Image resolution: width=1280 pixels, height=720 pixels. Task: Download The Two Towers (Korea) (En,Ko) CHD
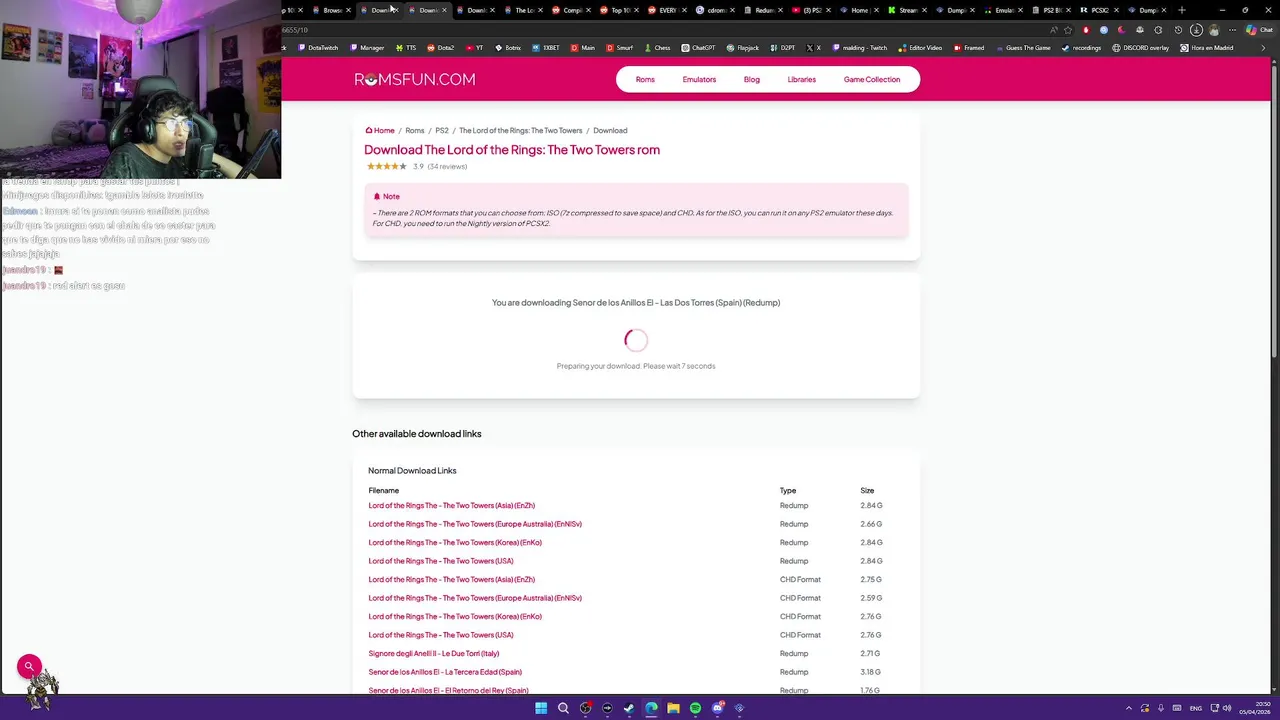pos(455,617)
